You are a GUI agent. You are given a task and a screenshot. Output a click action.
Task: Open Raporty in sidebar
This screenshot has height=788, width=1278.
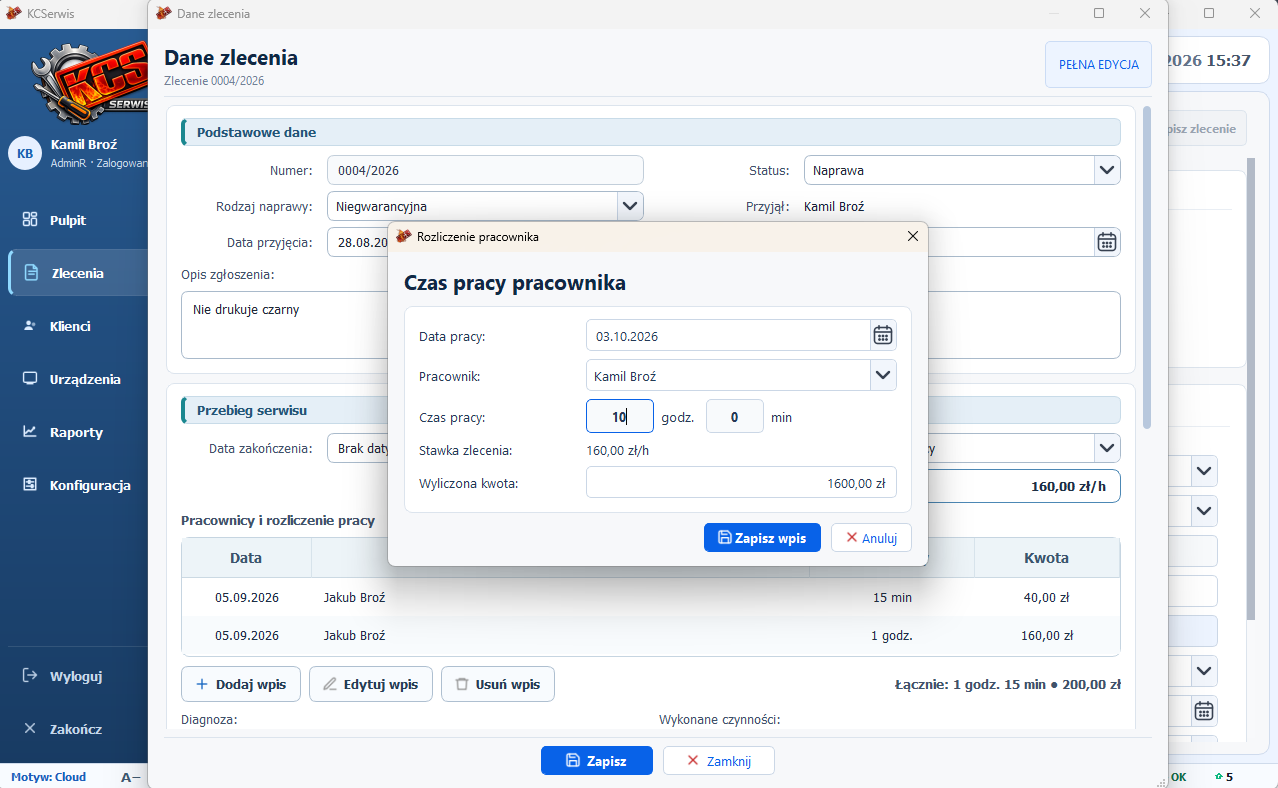tap(77, 432)
